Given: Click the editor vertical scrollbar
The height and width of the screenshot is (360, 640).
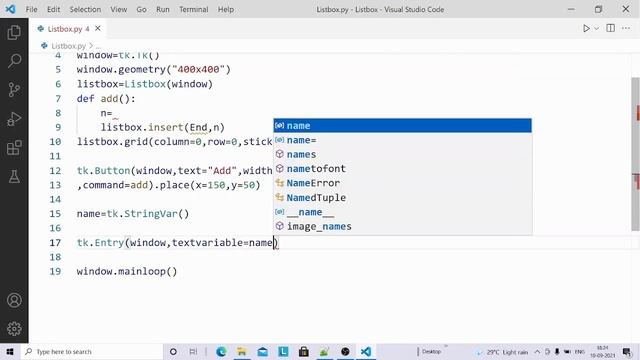Looking at the screenshot, I should tap(635, 154).
